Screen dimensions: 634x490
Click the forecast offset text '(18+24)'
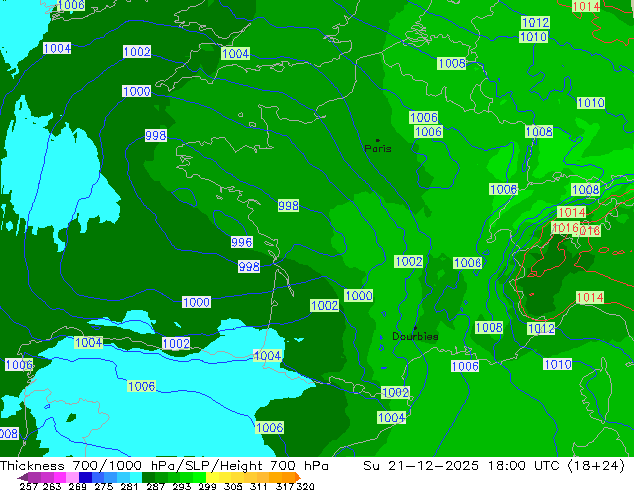[x=596, y=466]
